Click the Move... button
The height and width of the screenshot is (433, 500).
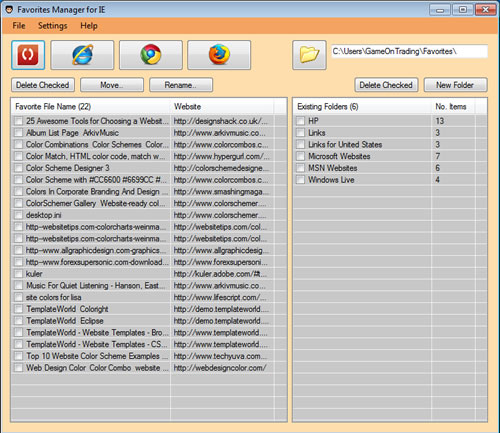point(112,85)
